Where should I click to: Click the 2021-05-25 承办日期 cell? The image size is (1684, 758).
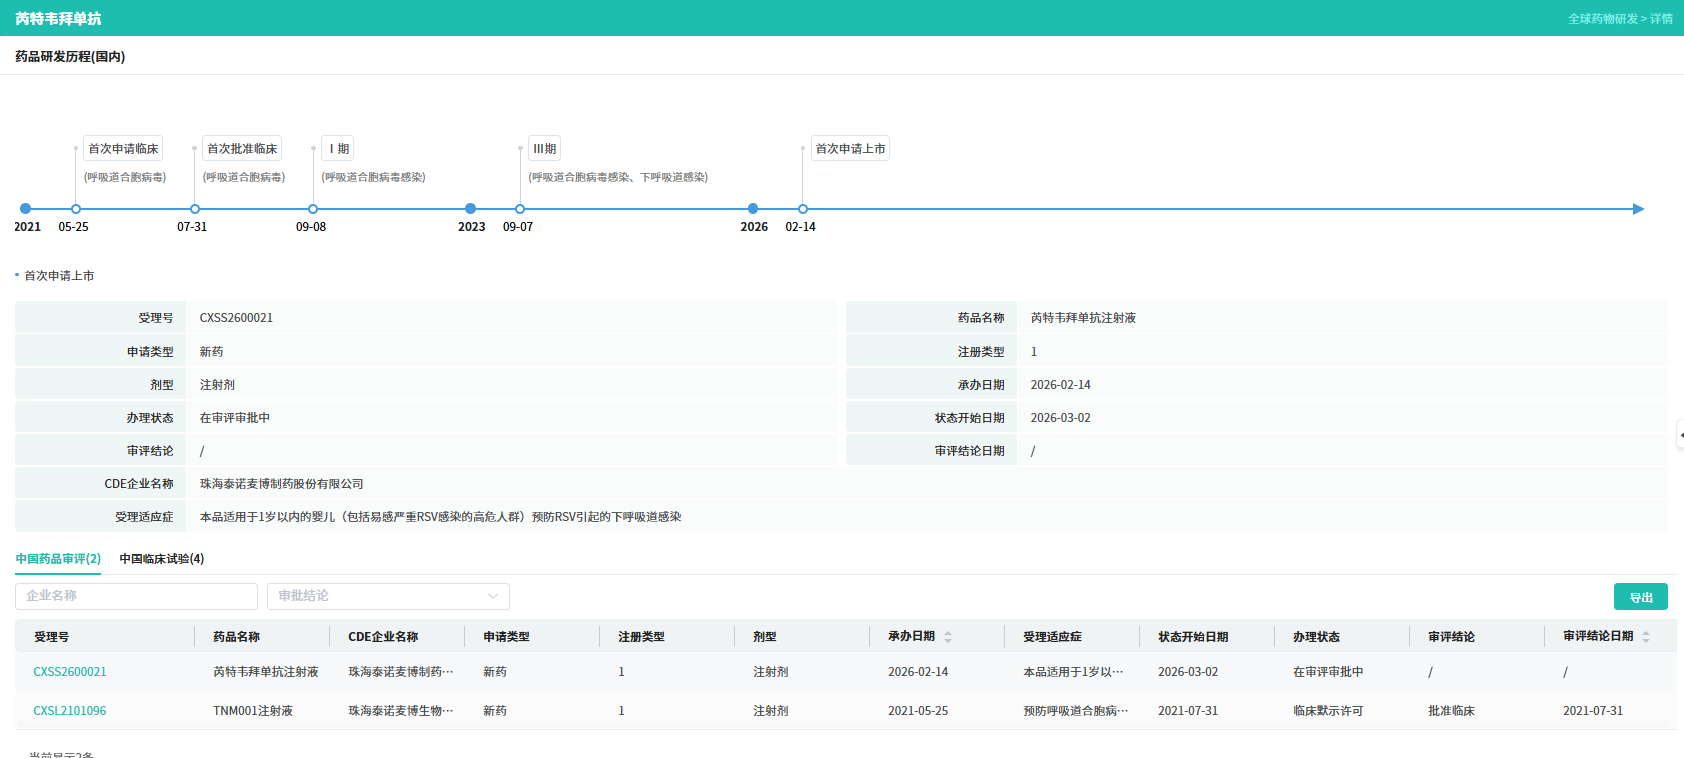918,711
